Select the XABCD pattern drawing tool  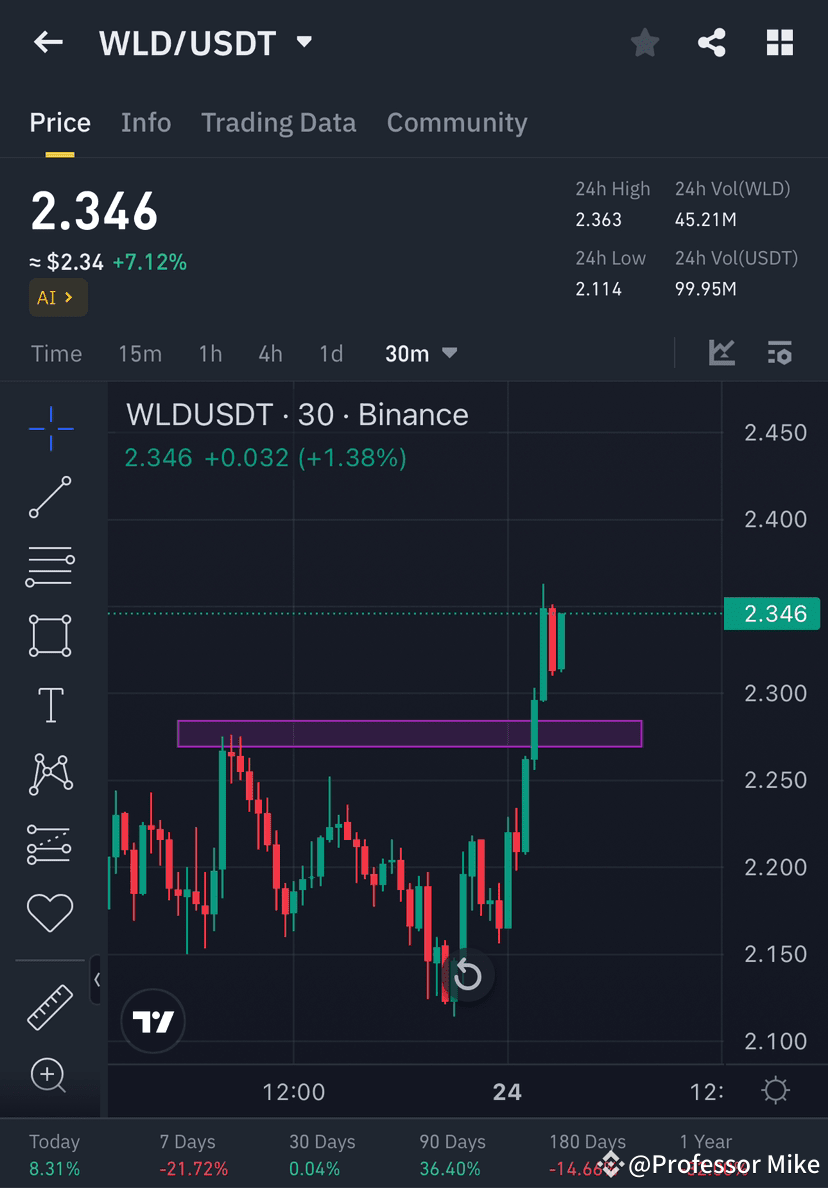pos(50,773)
